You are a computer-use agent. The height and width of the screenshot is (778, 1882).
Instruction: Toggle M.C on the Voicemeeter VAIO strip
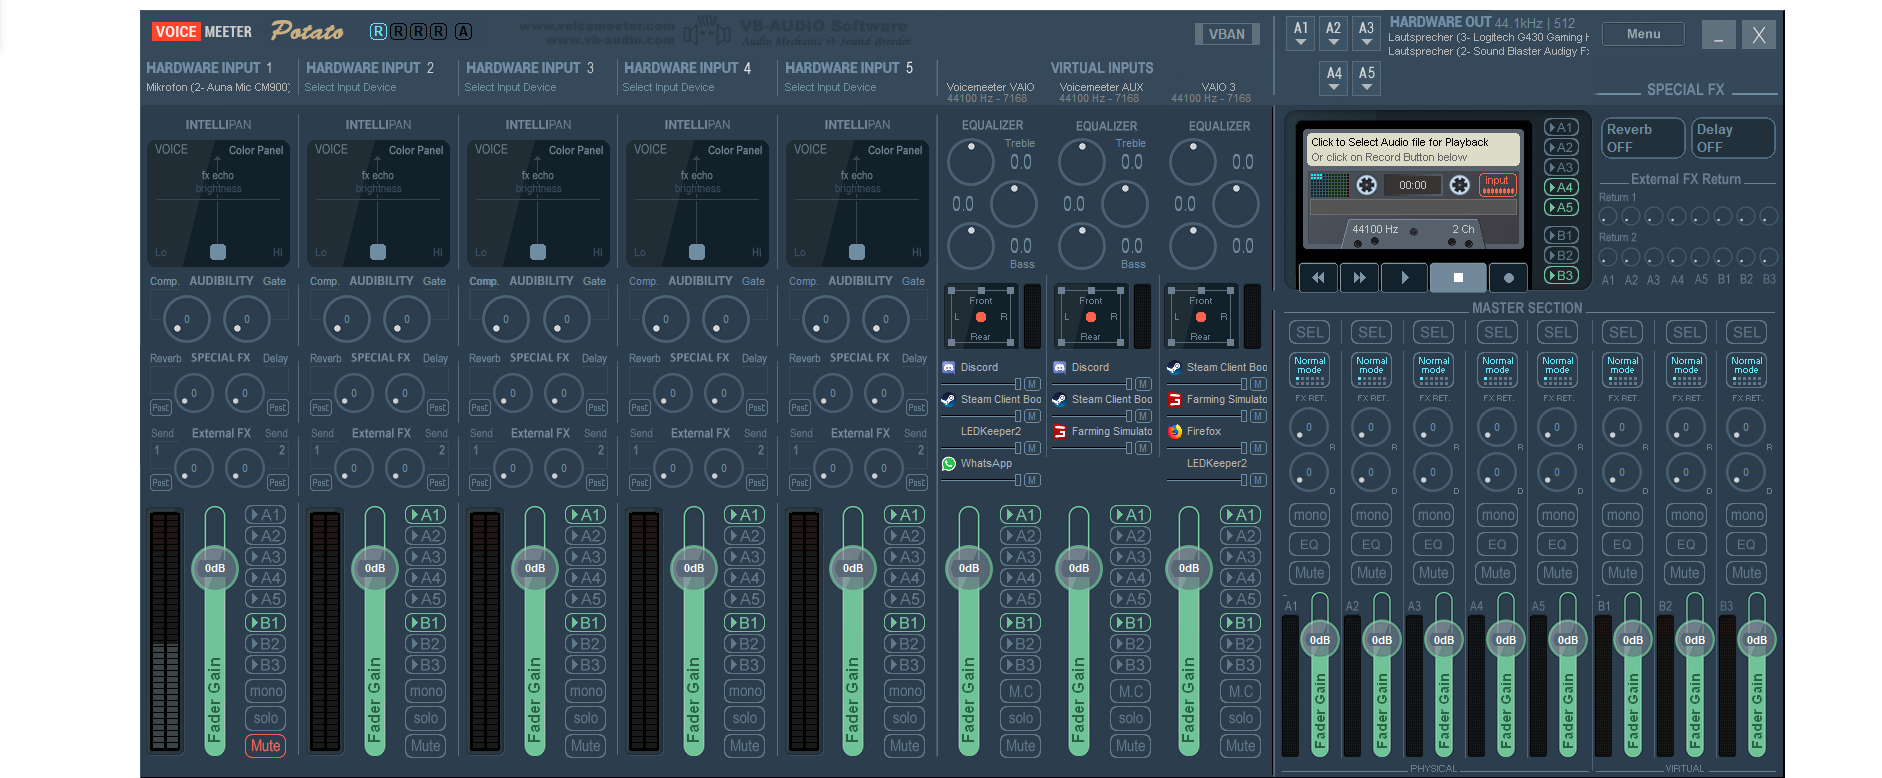click(x=1020, y=691)
